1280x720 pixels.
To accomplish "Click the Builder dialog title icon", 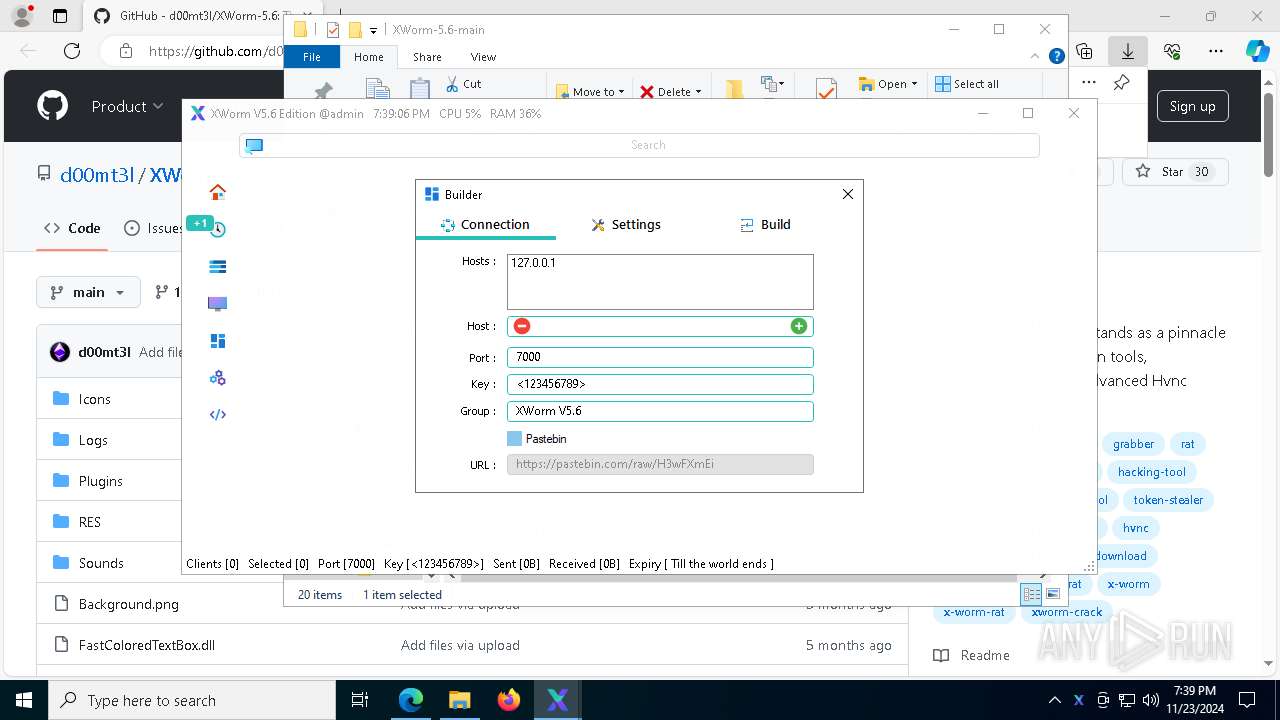I will coord(432,194).
